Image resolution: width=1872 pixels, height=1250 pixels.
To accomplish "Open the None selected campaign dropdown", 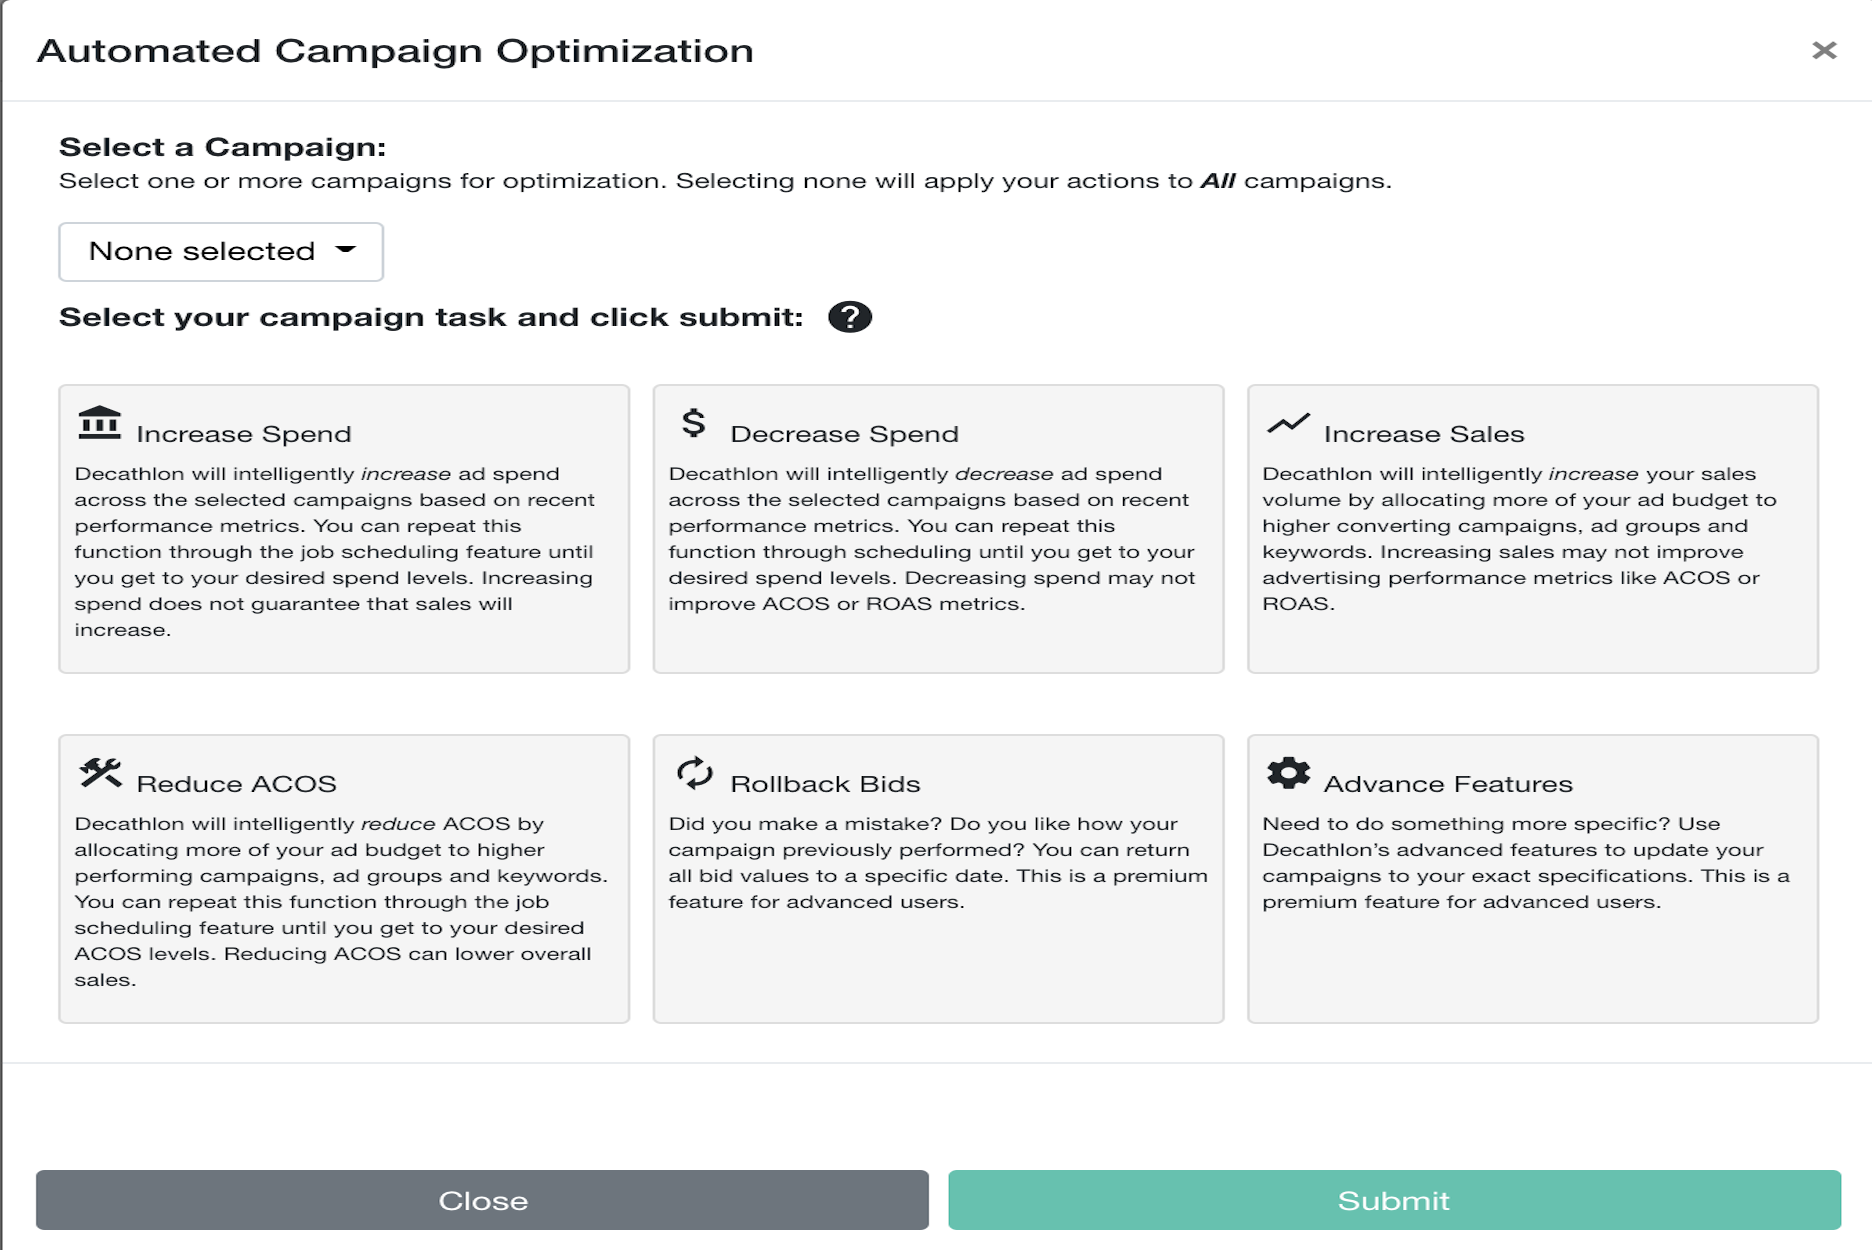I will tap(221, 252).
